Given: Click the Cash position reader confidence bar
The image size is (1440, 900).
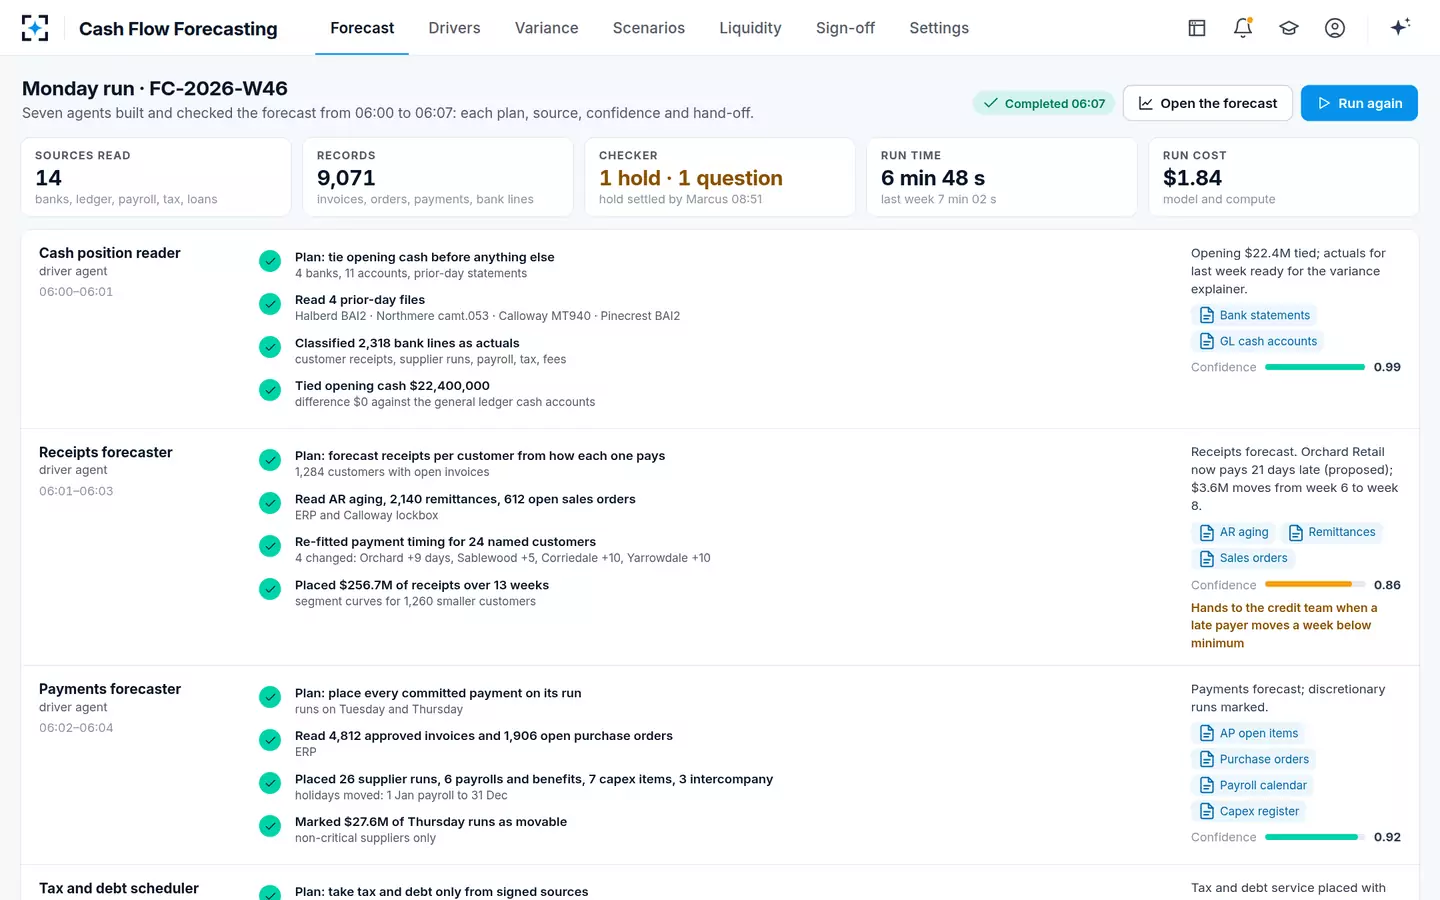Looking at the screenshot, I should pyautogui.click(x=1315, y=367).
